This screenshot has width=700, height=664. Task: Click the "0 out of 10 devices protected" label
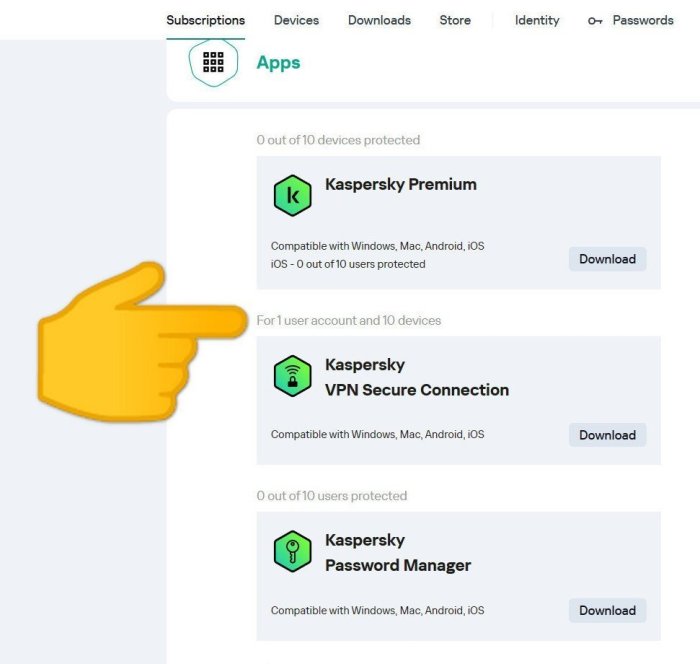[x=338, y=140]
